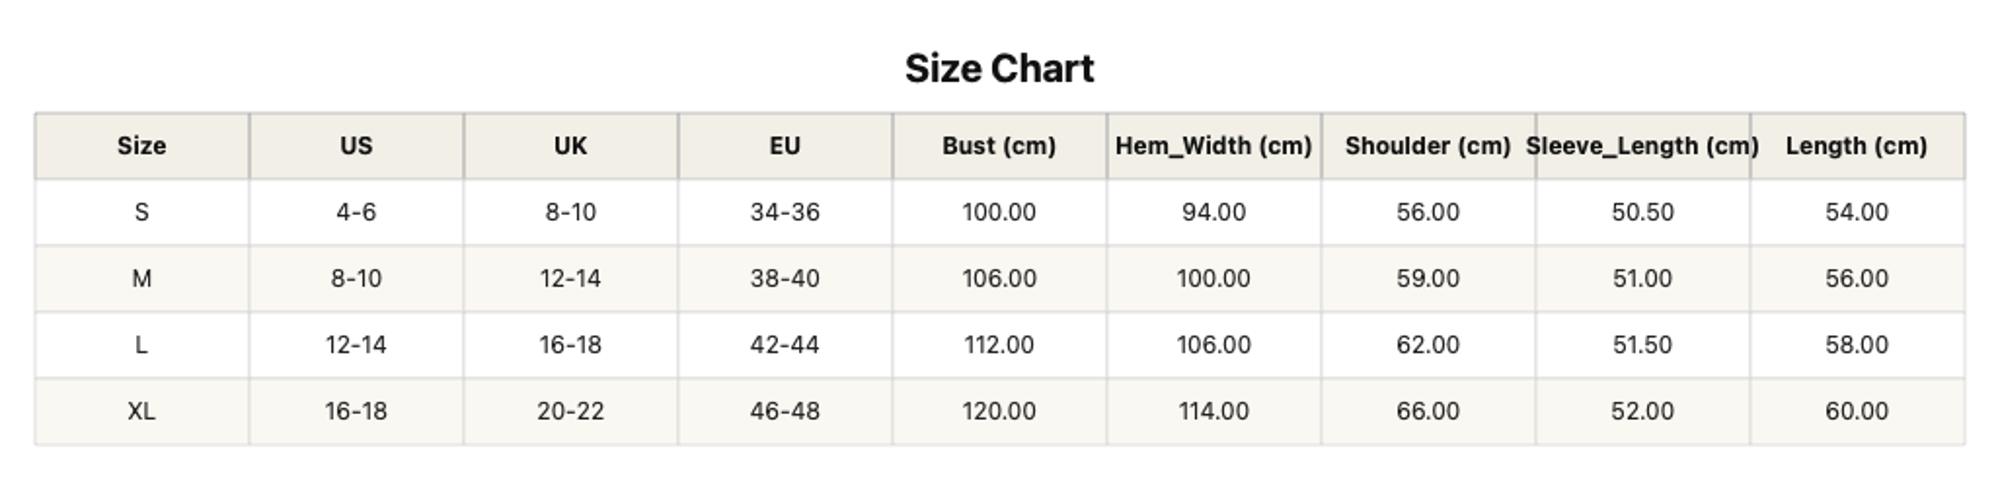2000x480 pixels.
Task: Click the L size row label
Action: (x=142, y=345)
